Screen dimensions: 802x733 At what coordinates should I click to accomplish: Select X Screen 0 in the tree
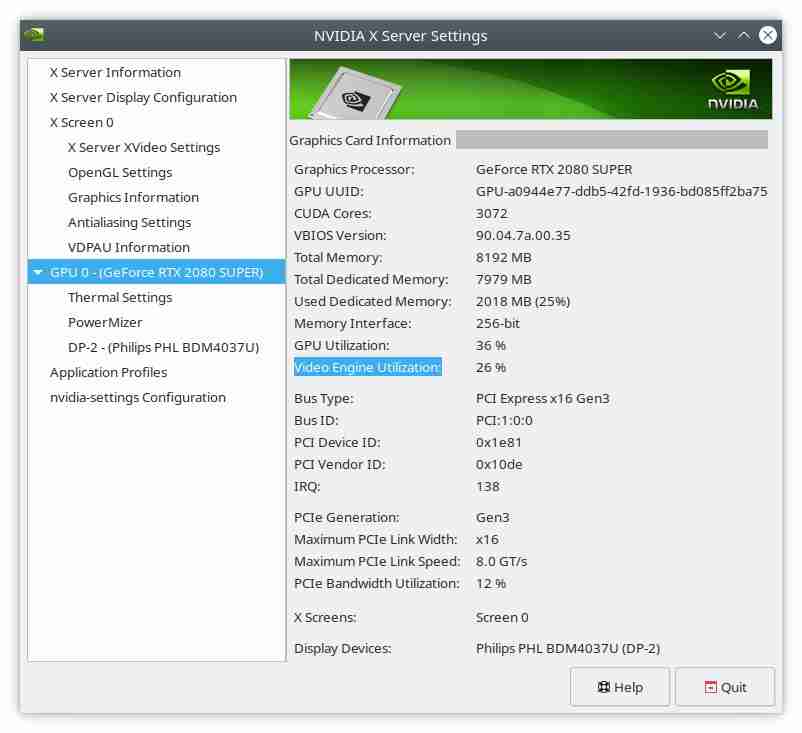(81, 123)
